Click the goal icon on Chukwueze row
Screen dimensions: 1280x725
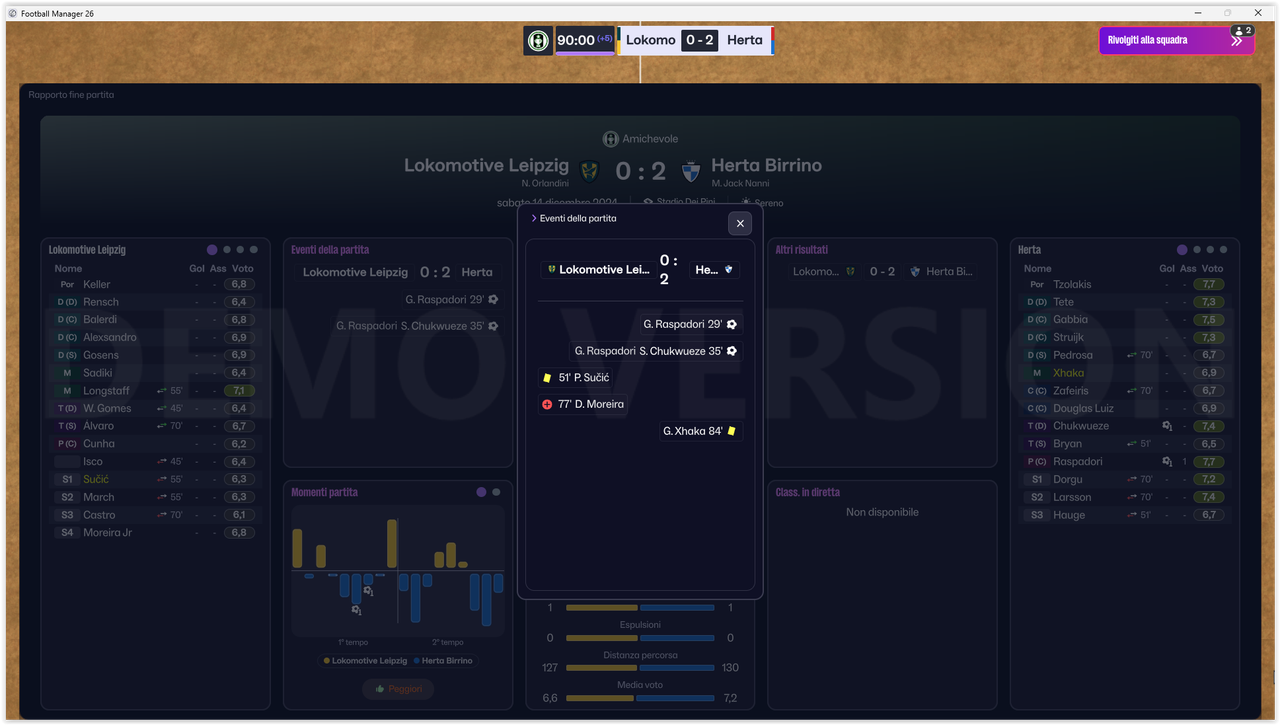(x=1167, y=426)
